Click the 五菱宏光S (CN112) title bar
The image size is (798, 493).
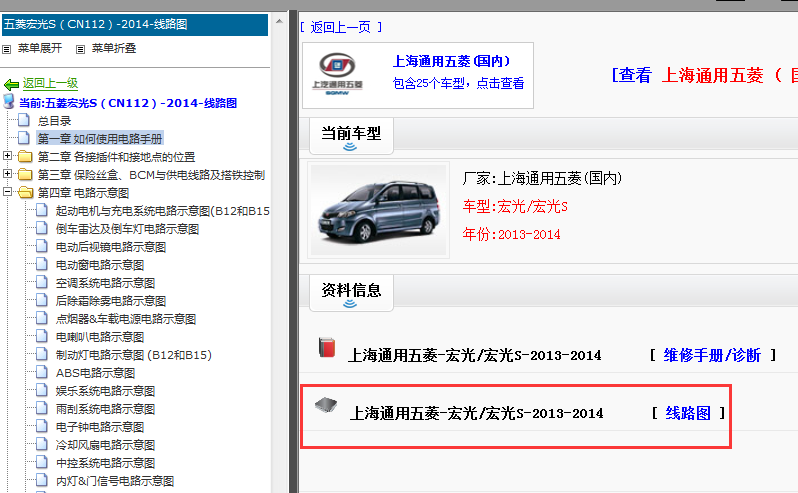135,24
